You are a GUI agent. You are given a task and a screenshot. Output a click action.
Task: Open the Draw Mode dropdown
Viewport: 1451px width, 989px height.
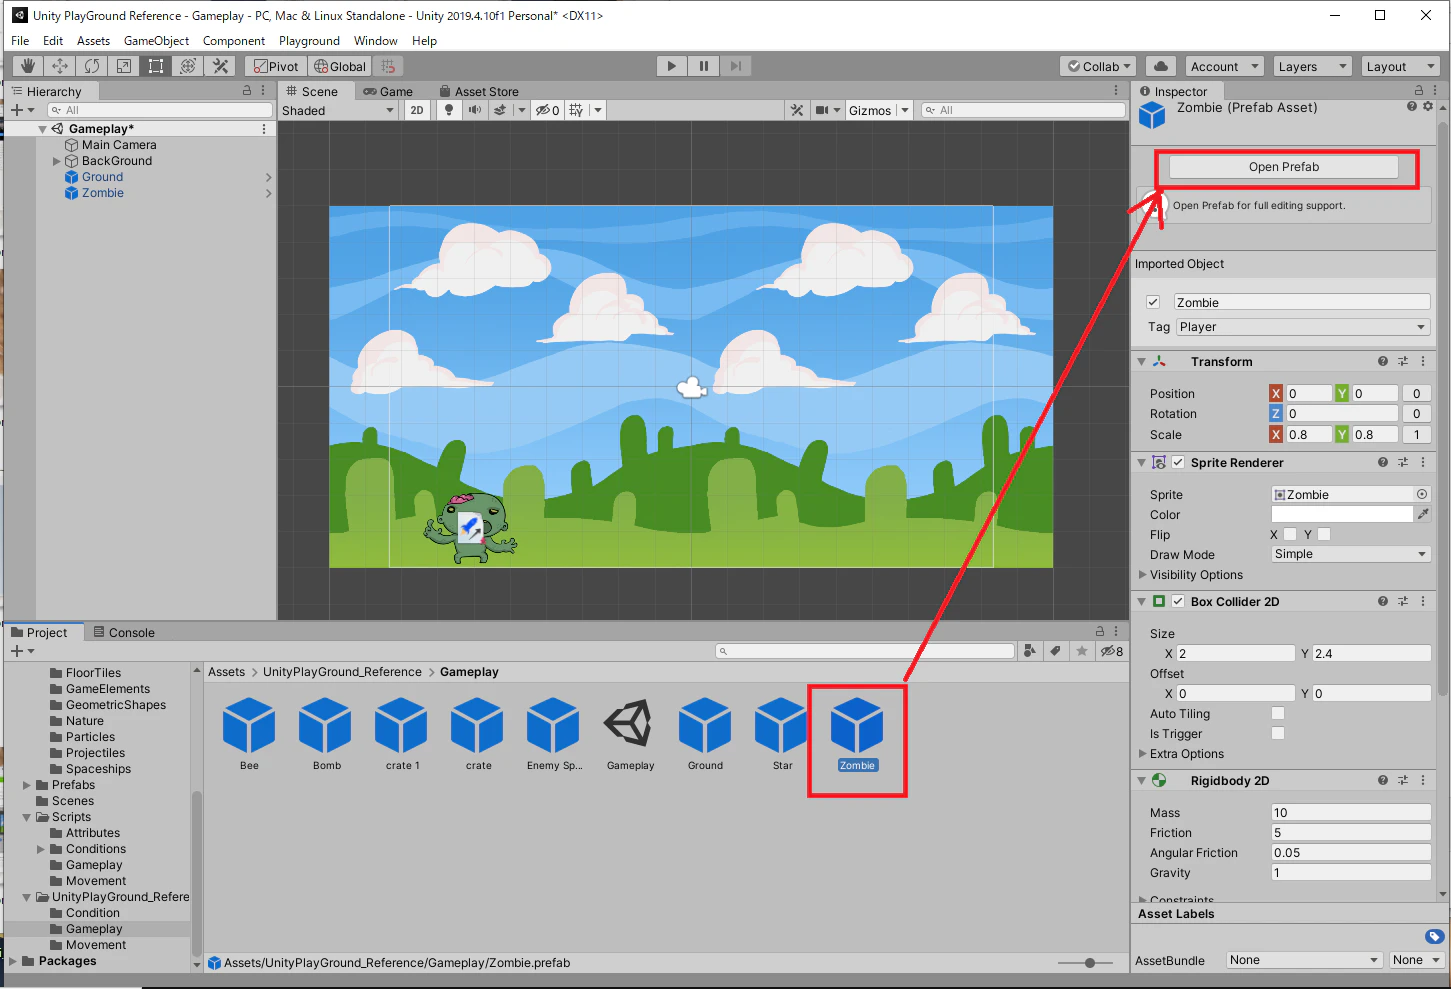[x=1351, y=554]
